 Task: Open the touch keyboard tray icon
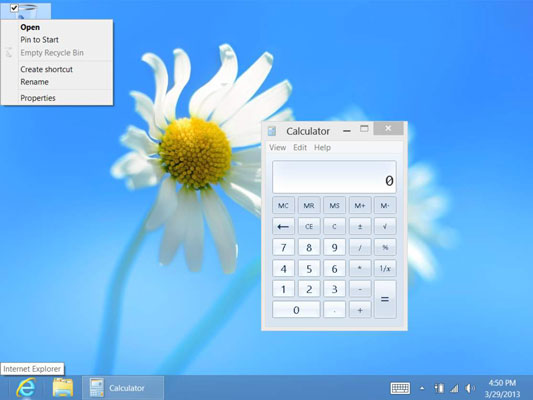[400, 388]
